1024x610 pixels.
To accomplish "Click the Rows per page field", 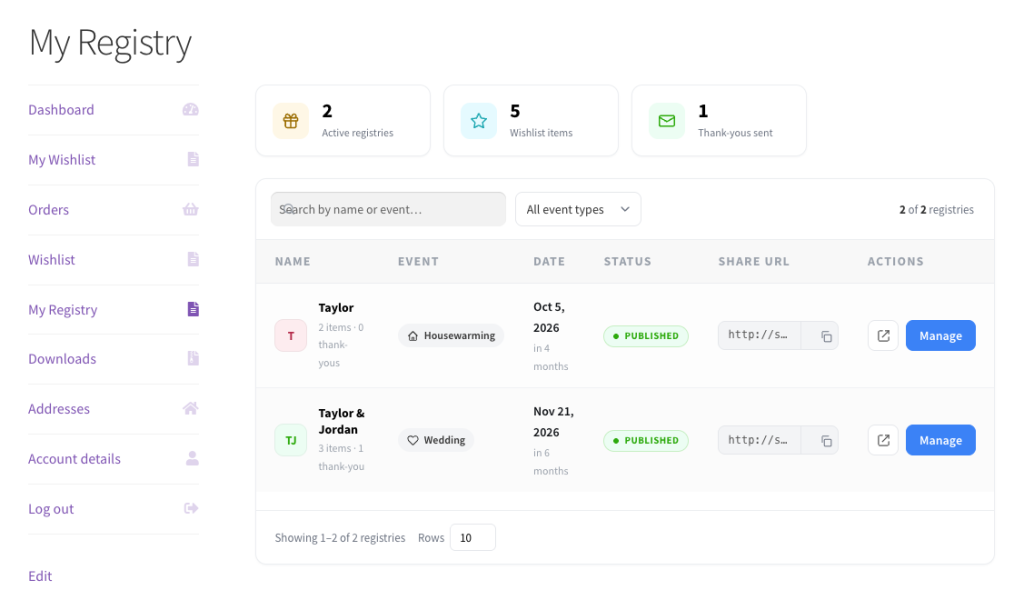I will pyautogui.click(x=472, y=538).
